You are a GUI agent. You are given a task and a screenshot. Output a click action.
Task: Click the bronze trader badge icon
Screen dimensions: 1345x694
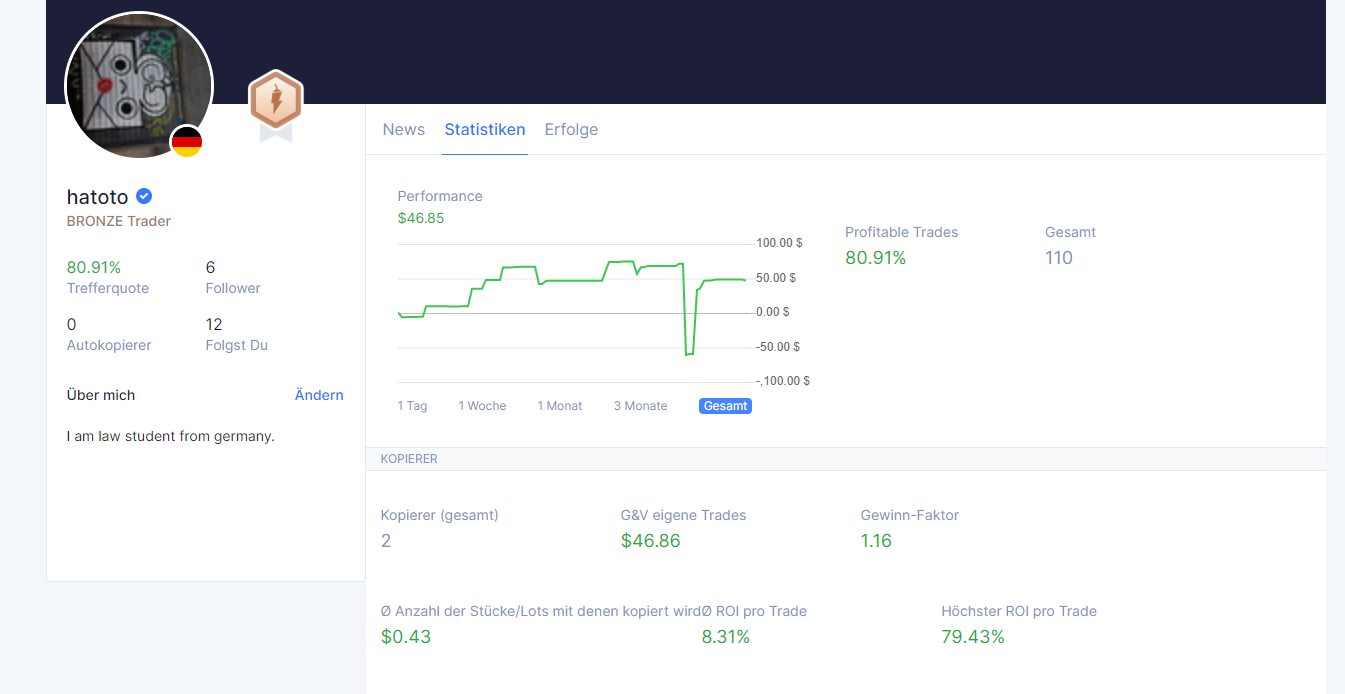[x=275, y=105]
